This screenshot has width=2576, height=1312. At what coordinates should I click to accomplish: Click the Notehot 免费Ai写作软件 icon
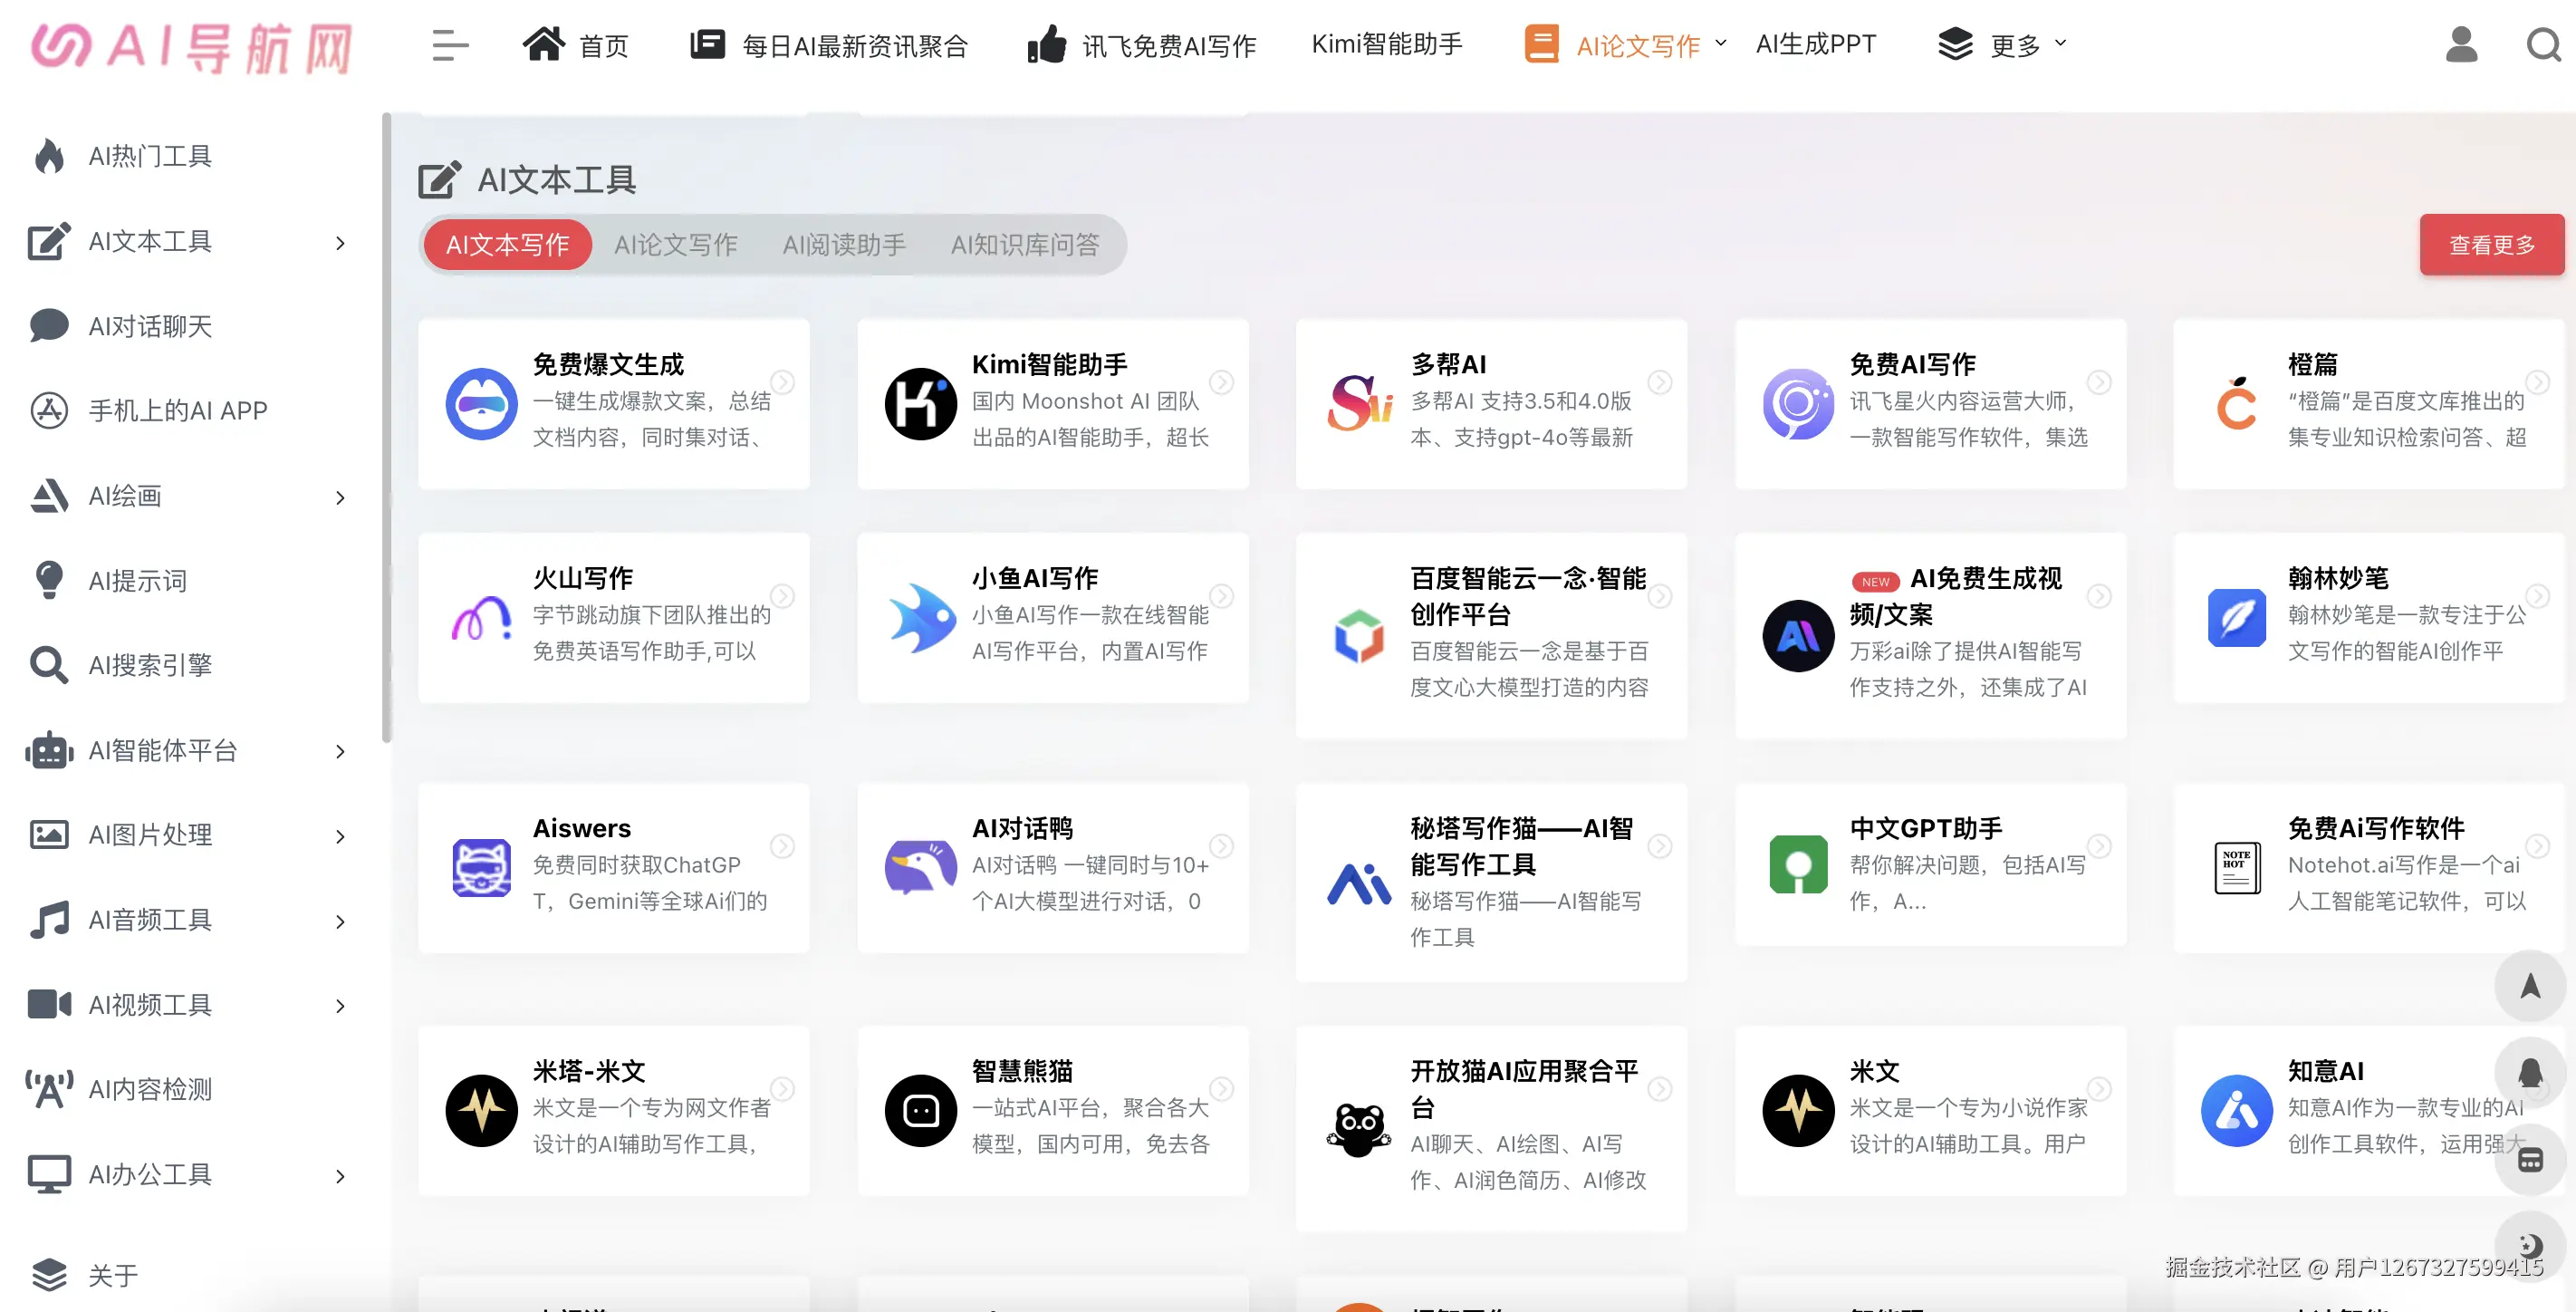pos(2237,867)
